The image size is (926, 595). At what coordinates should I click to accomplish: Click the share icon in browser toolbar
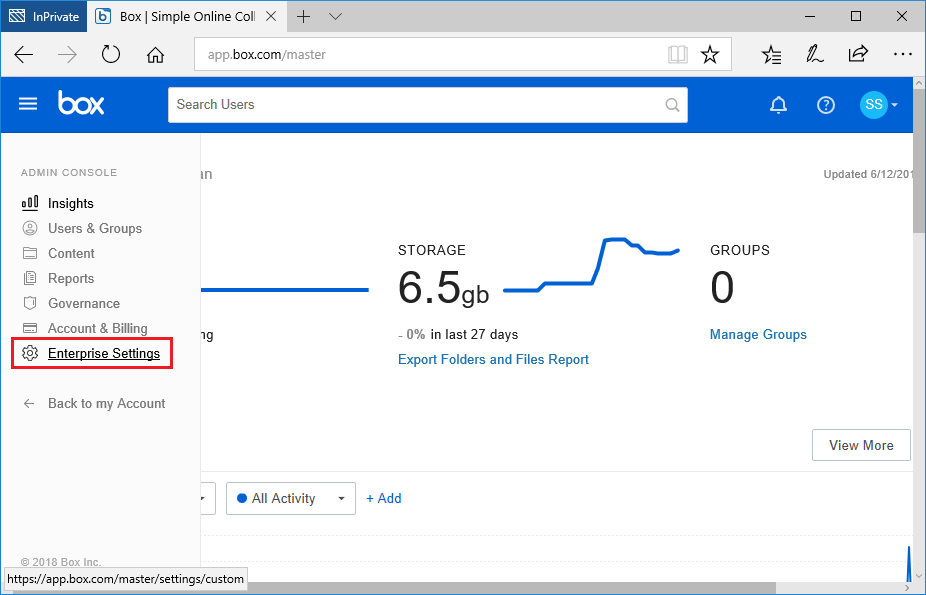[x=858, y=55]
